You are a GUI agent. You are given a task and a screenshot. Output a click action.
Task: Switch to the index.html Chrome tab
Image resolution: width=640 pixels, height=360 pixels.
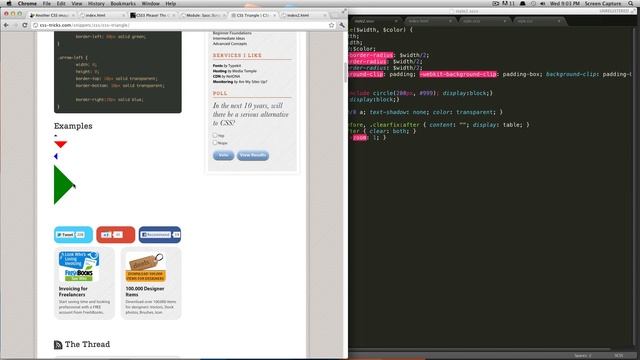pyautogui.click(x=102, y=15)
